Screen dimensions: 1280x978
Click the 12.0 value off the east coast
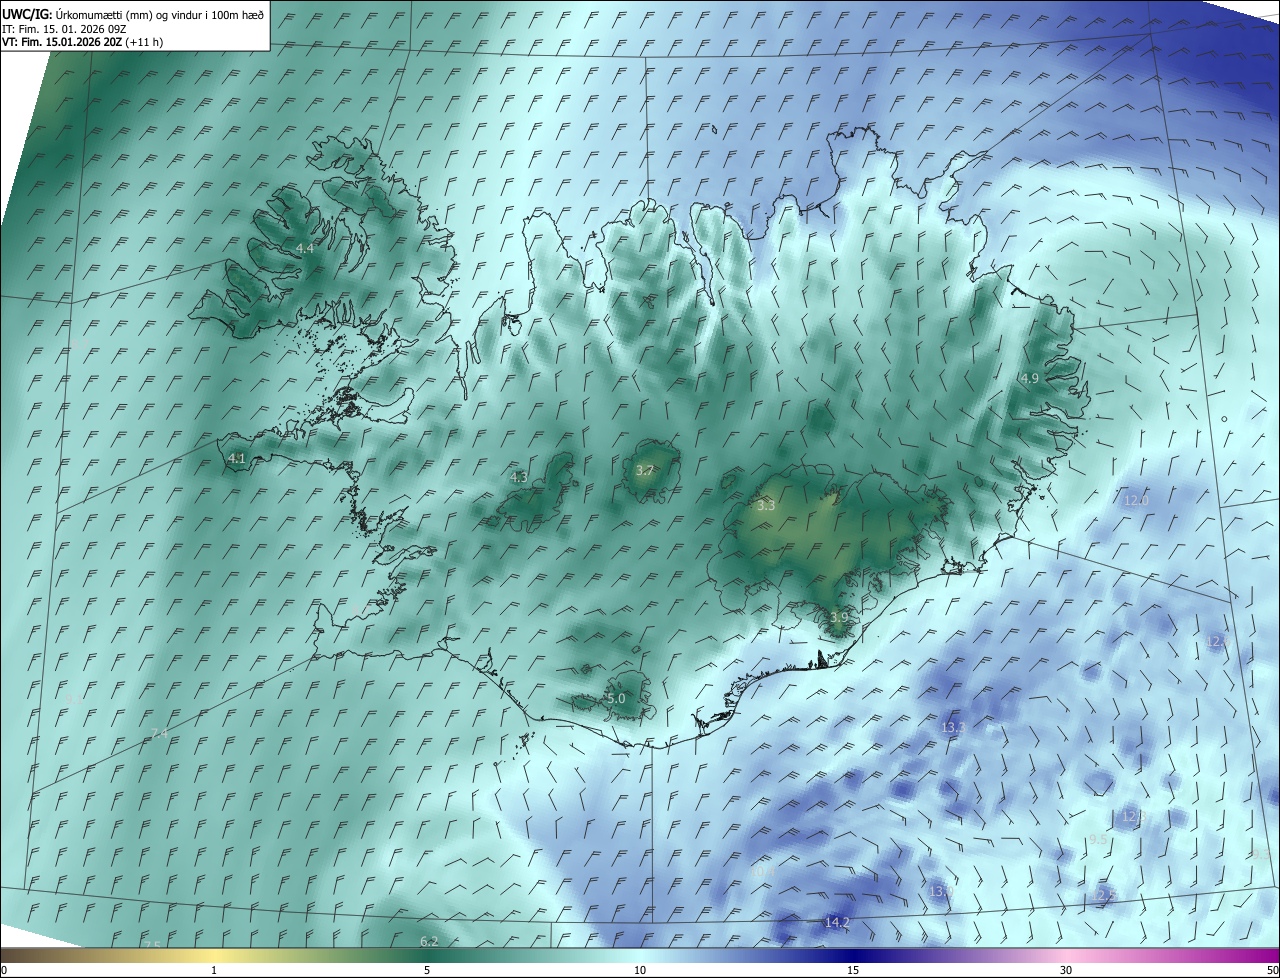click(1137, 501)
